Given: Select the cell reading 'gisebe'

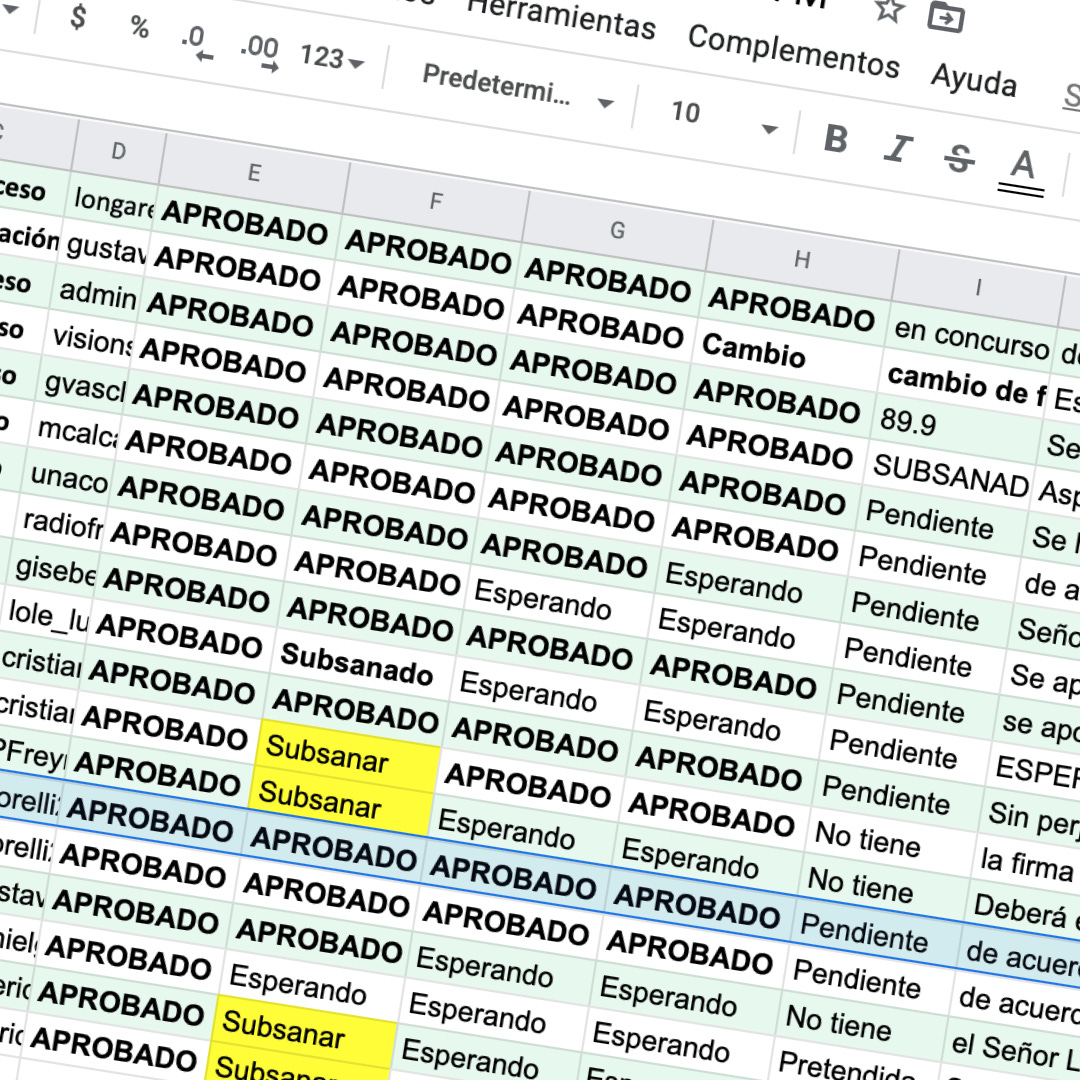Looking at the screenshot, I should (x=55, y=570).
